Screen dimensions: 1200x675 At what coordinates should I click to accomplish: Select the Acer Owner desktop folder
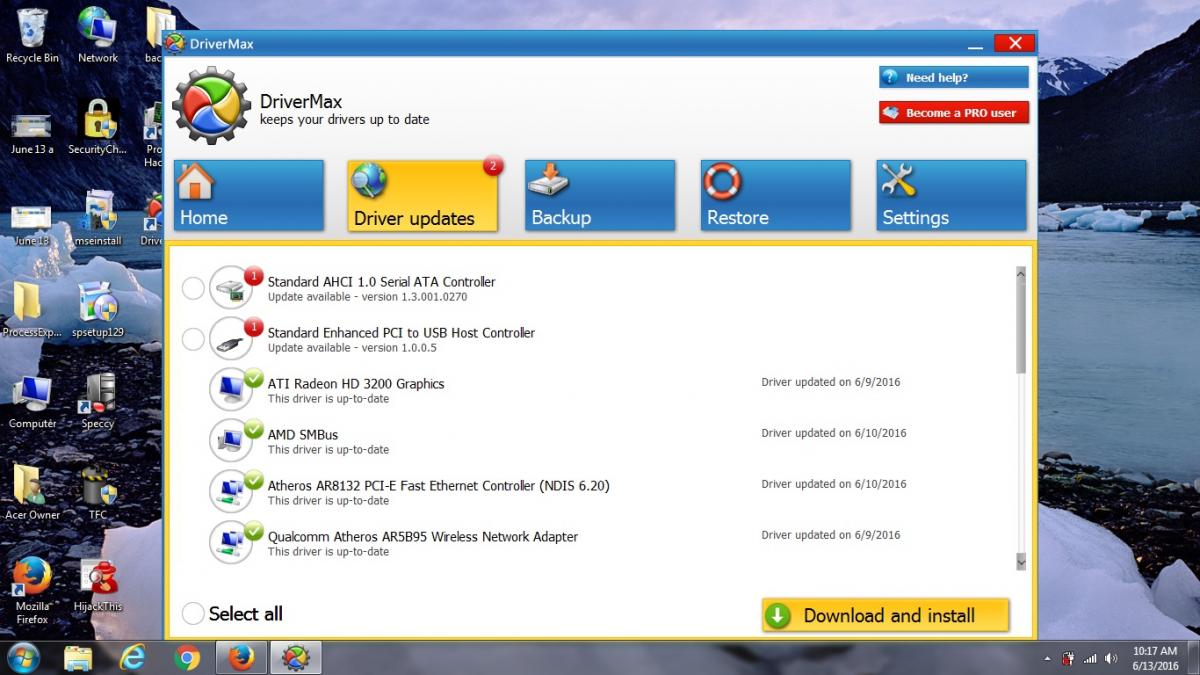32,493
